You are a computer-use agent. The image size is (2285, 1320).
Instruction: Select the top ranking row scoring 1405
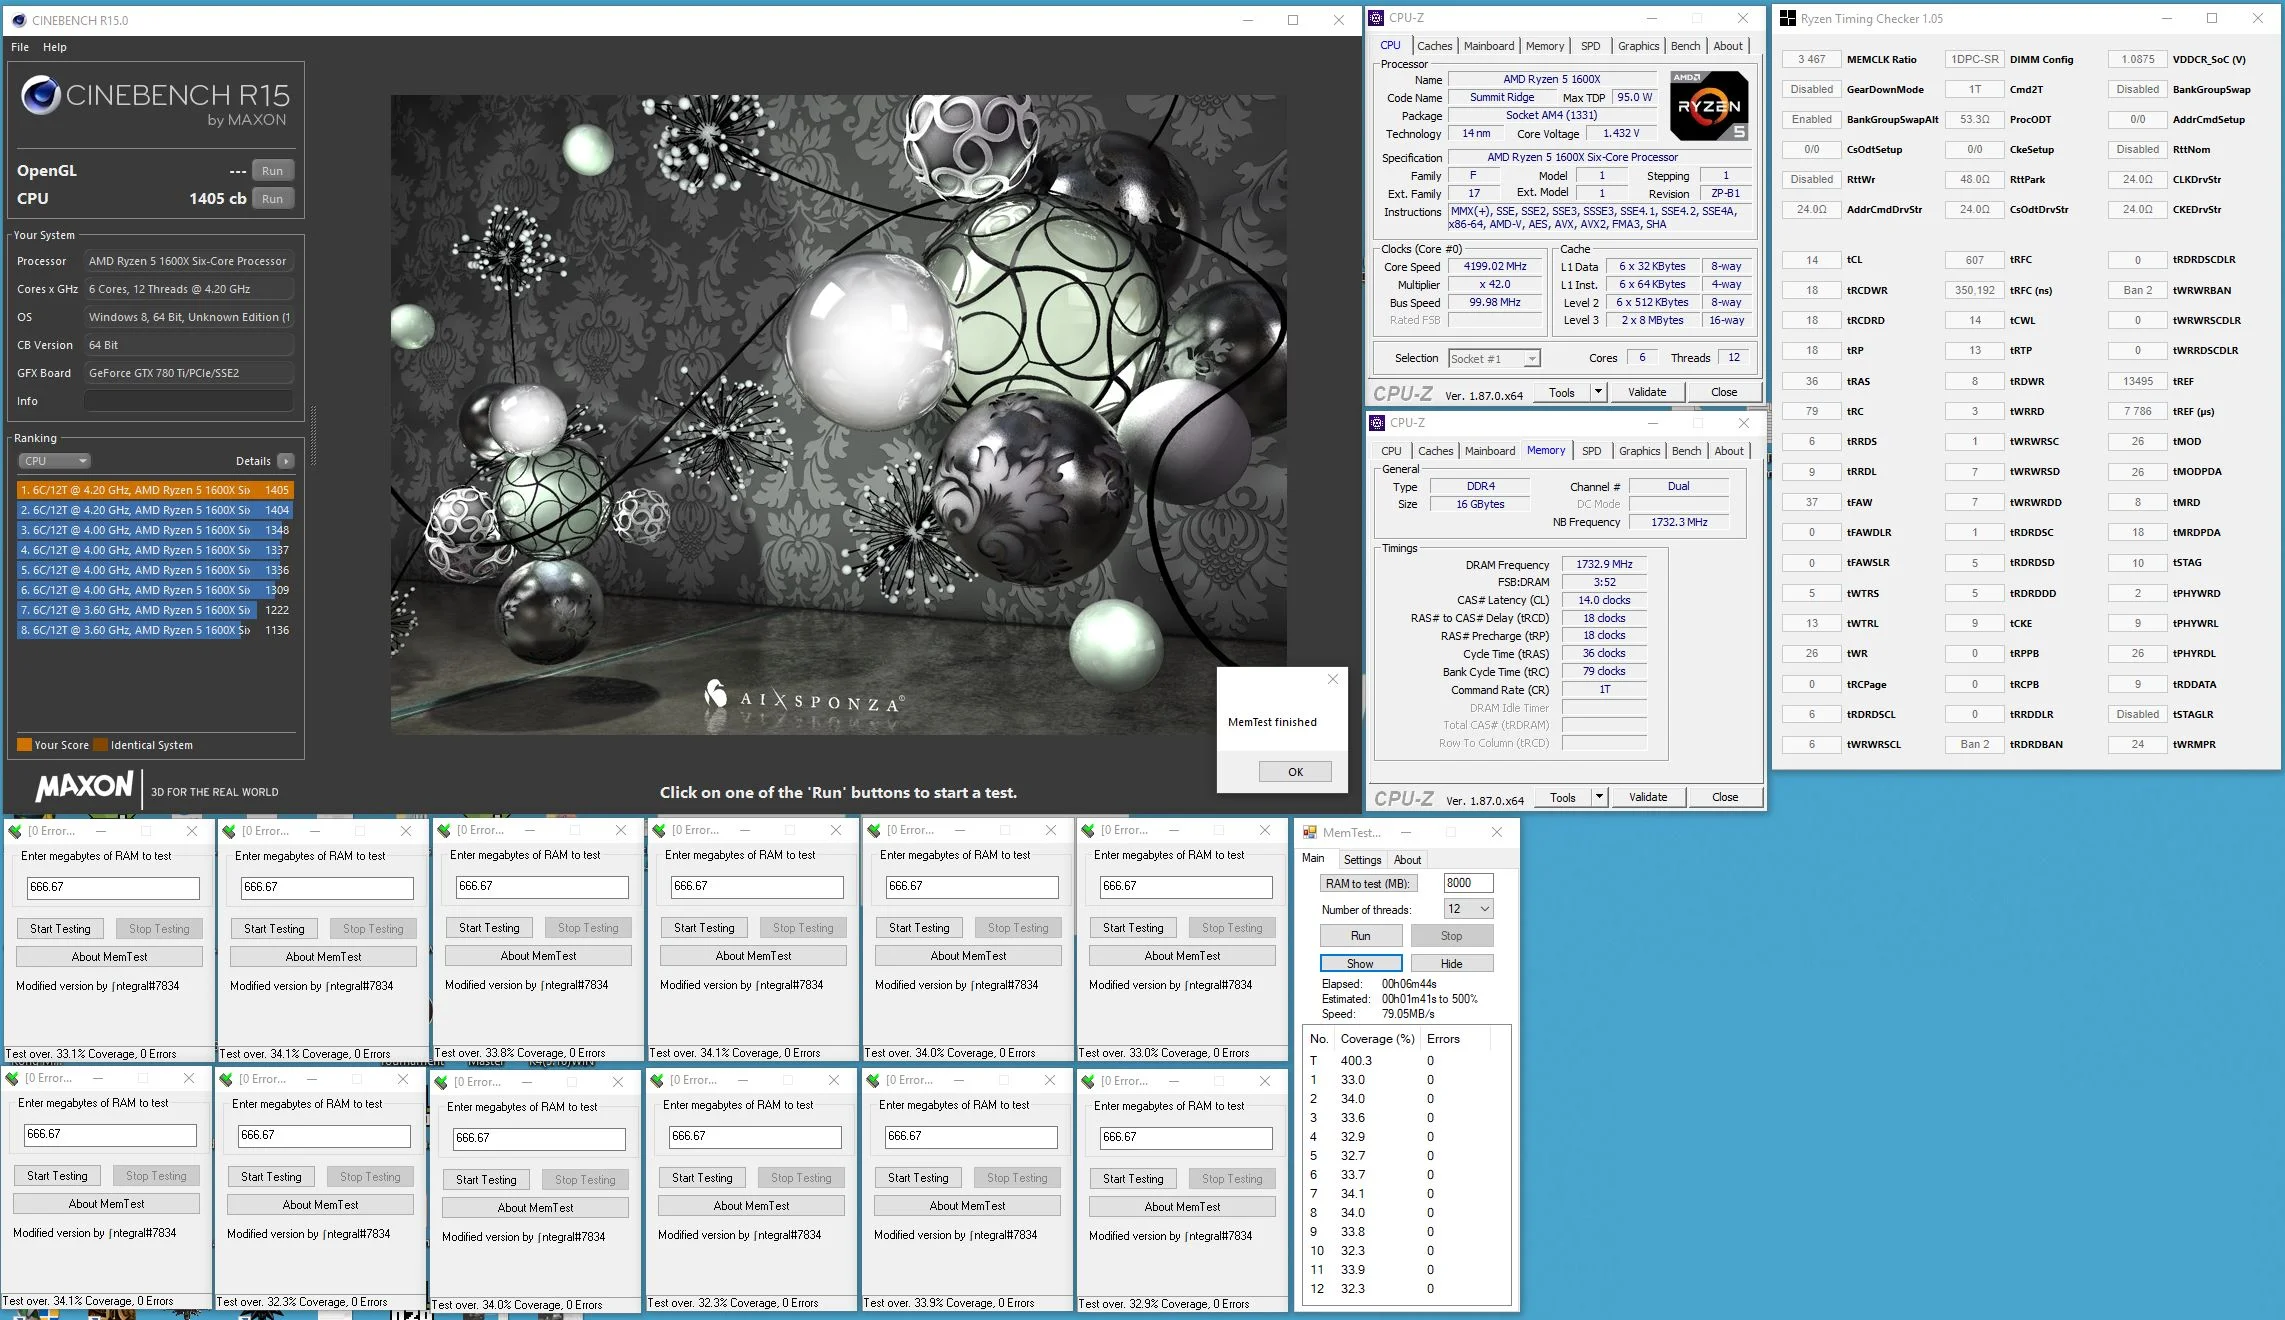coord(155,490)
